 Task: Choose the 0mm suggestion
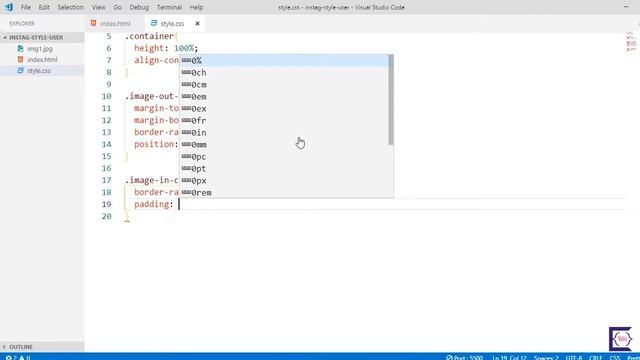[284, 144]
